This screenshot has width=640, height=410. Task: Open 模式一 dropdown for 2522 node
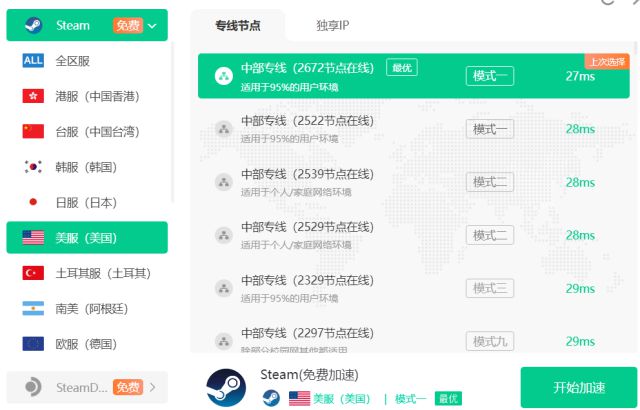click(x=490, y=129)
